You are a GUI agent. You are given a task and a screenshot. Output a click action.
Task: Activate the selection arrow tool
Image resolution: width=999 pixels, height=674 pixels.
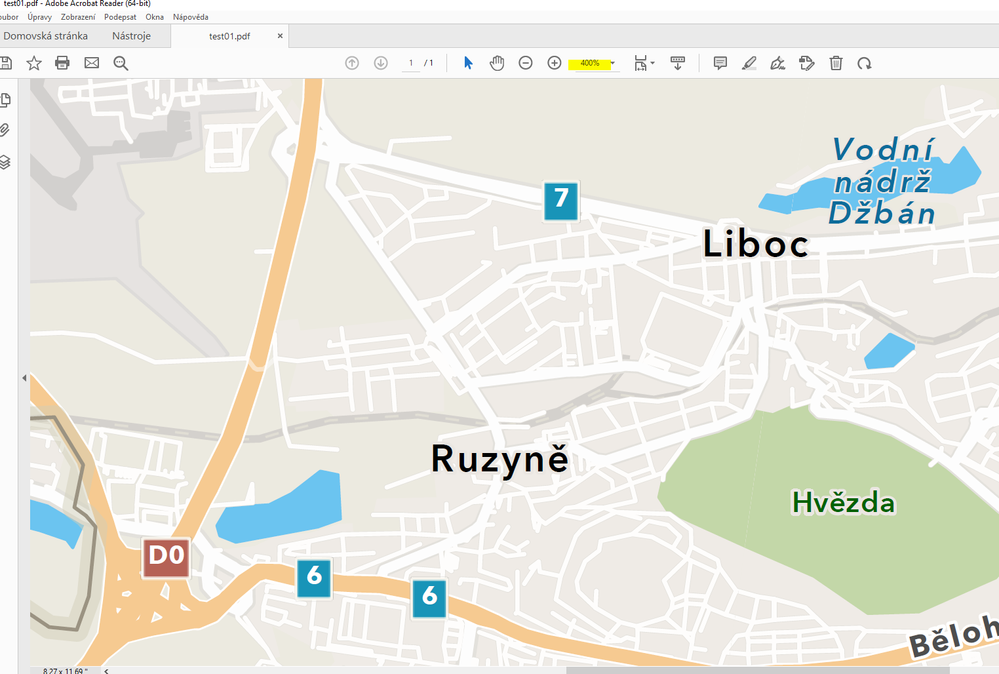(x=468, y=63)
